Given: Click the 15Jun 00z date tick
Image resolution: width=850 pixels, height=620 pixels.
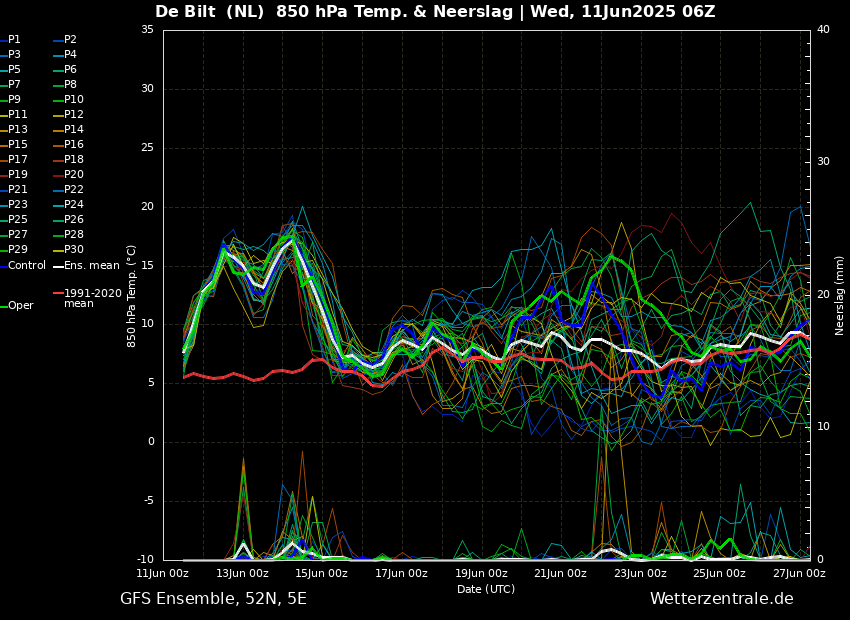Looking at the screenshot, I should pos(321,573).
